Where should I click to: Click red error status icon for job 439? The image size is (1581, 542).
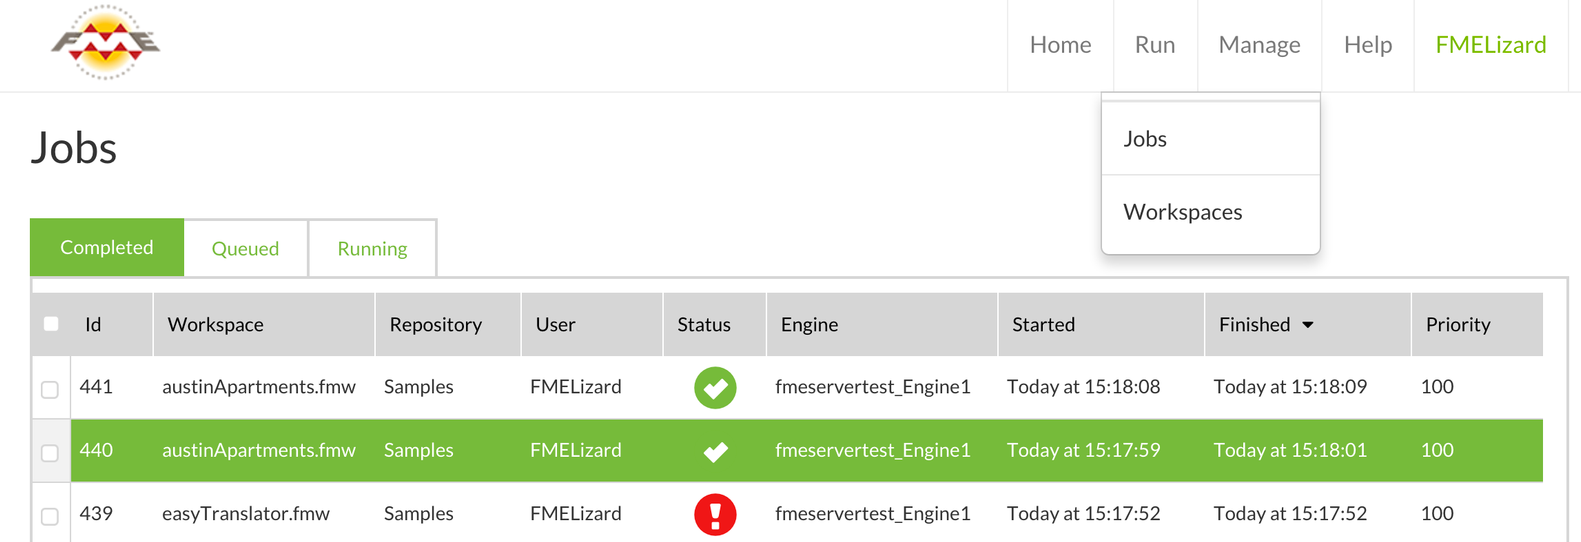tap(715, 515)
